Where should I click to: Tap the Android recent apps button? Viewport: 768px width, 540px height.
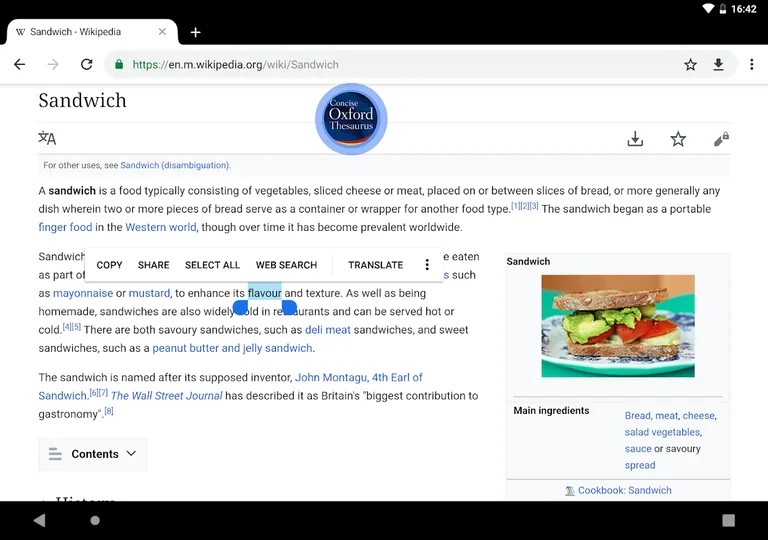click(x=728, y=520)
